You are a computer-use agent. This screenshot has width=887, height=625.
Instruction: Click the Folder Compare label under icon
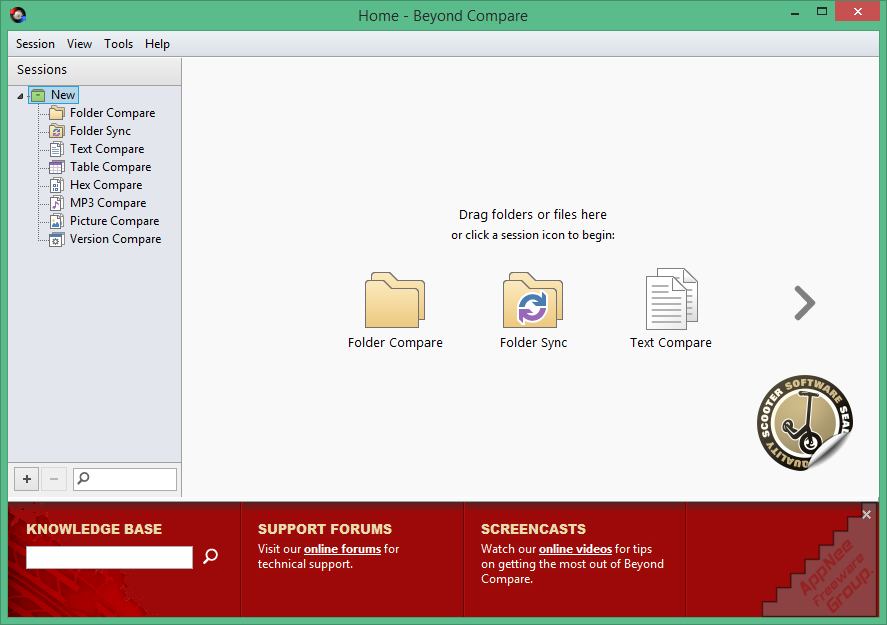(395, 343)
